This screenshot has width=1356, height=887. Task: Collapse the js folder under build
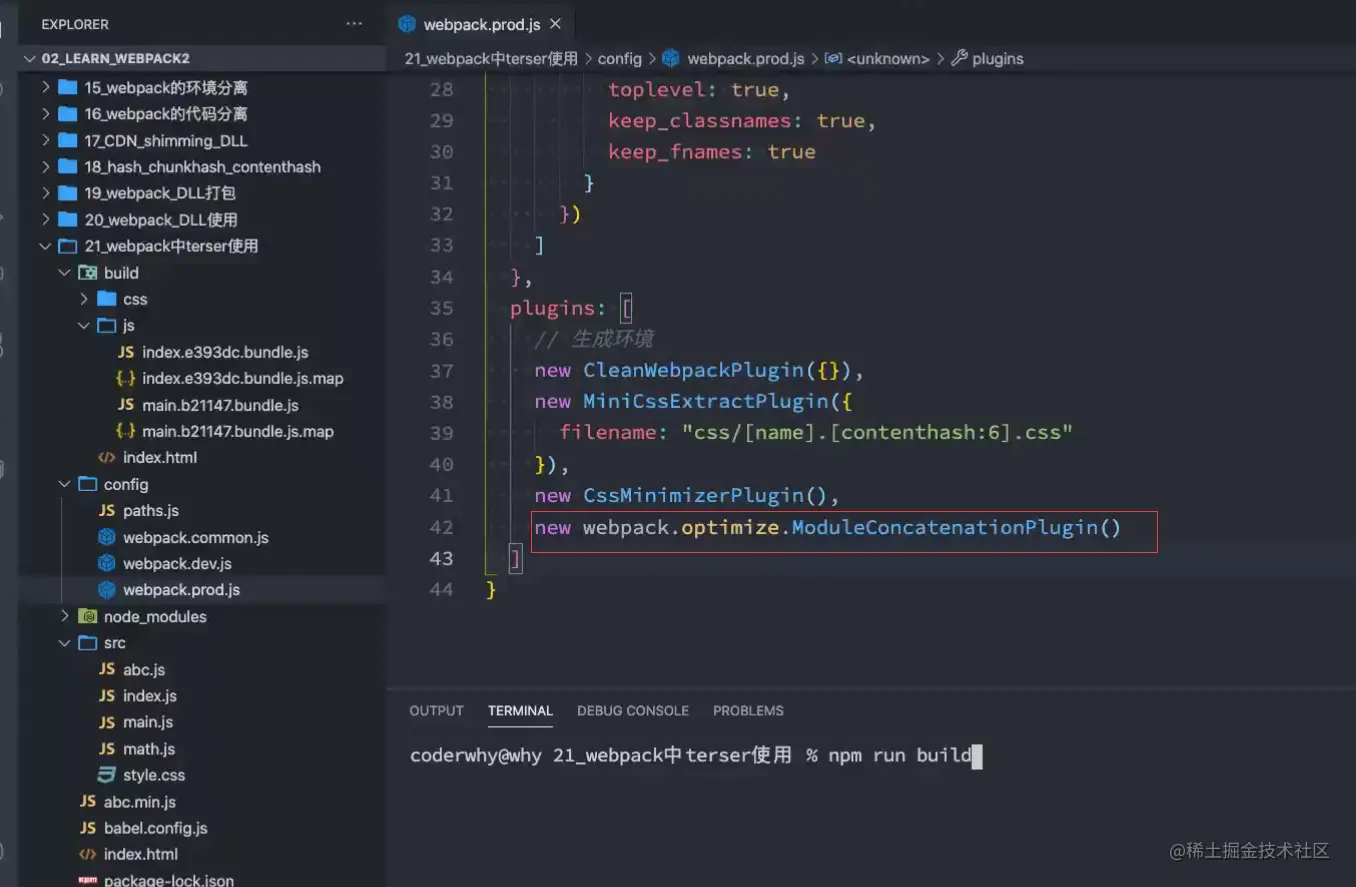coord(84,325)
